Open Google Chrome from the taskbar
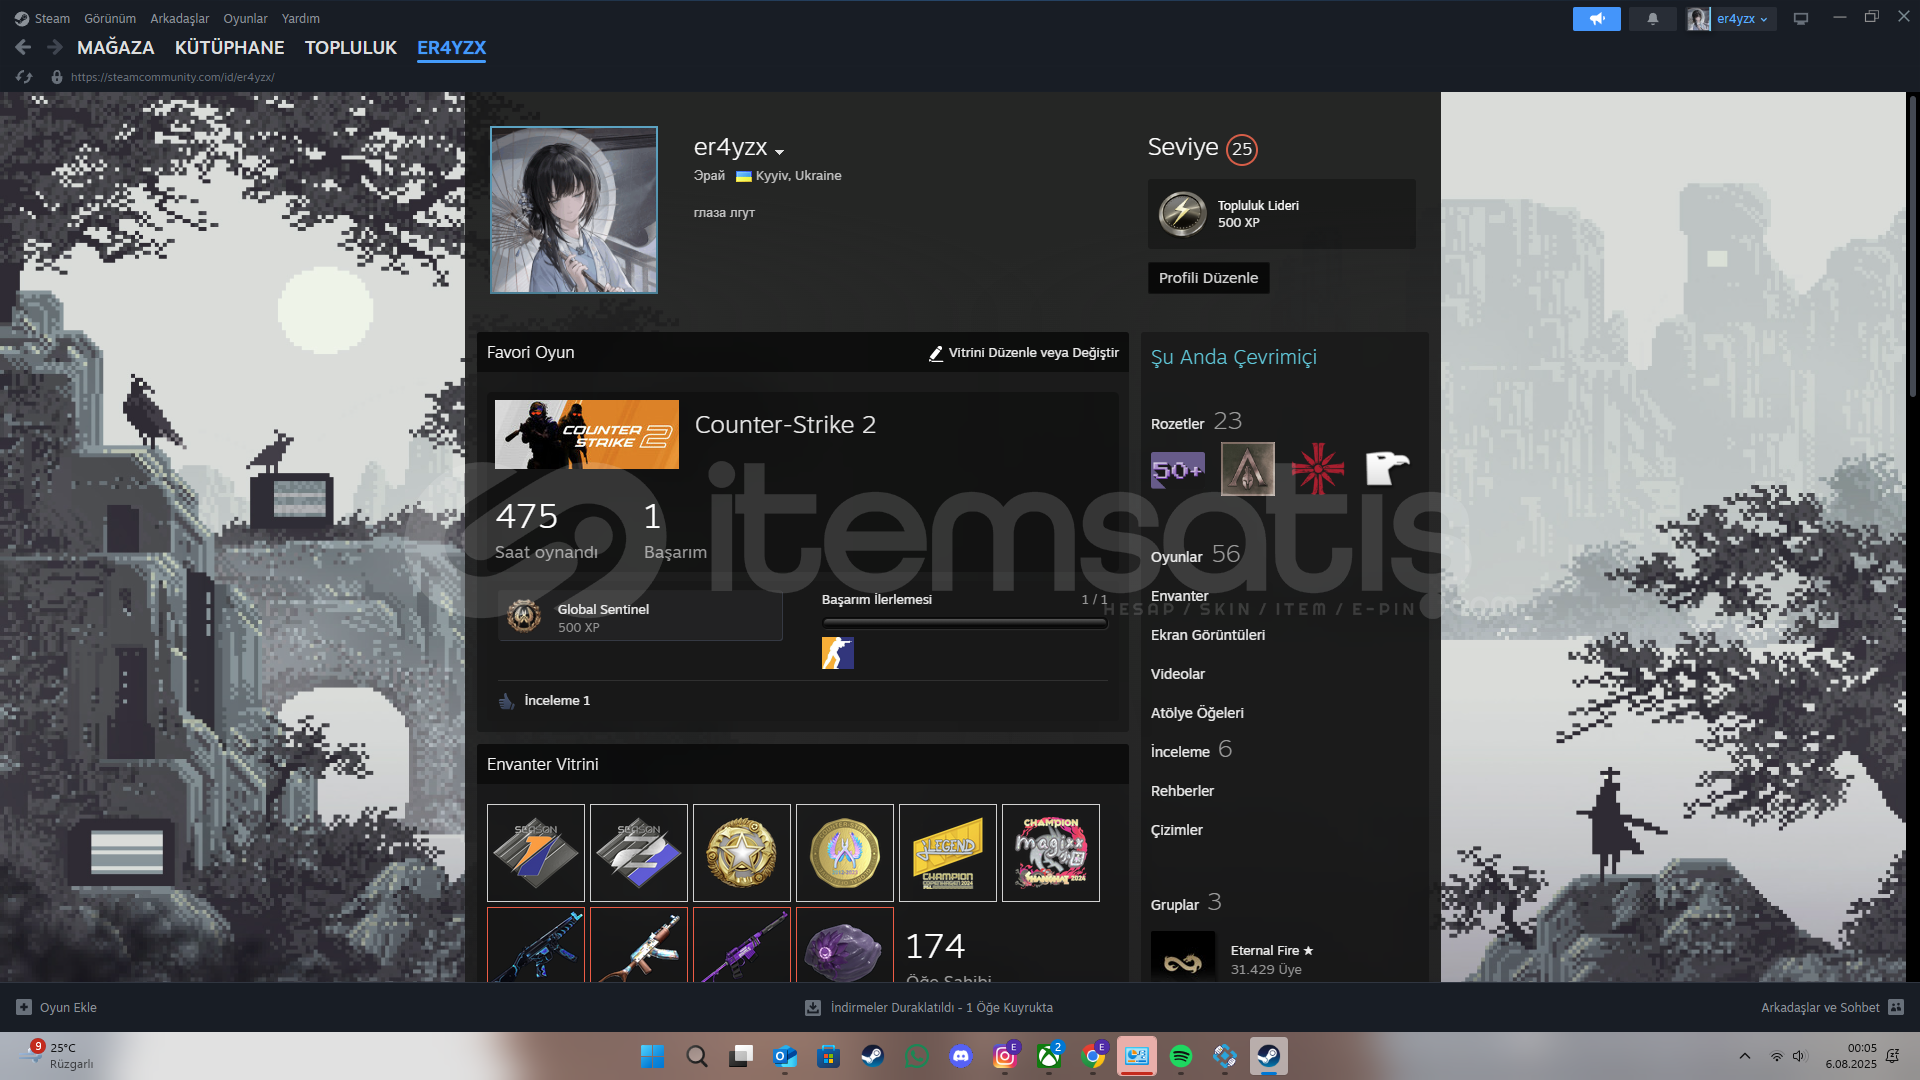This screenshot has height=1080, width=1920. click(x=1093, y=1056)
